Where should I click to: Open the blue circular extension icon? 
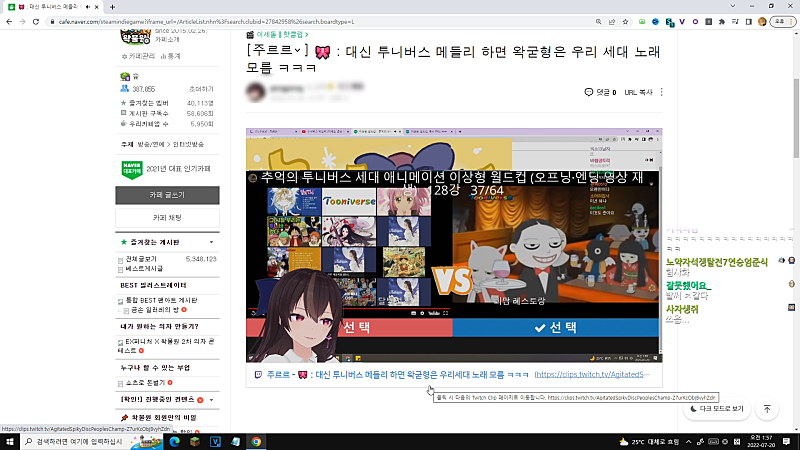click(655, 22)
